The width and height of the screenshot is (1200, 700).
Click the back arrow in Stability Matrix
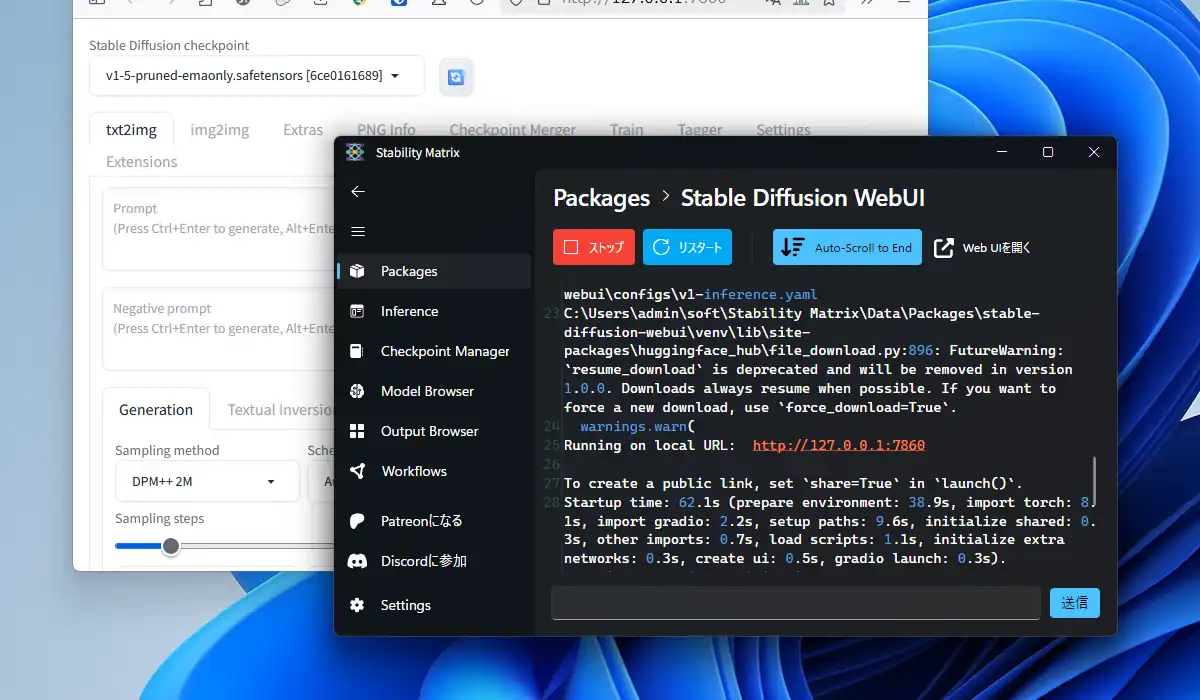pyautogui.click(x=358, y=191)
